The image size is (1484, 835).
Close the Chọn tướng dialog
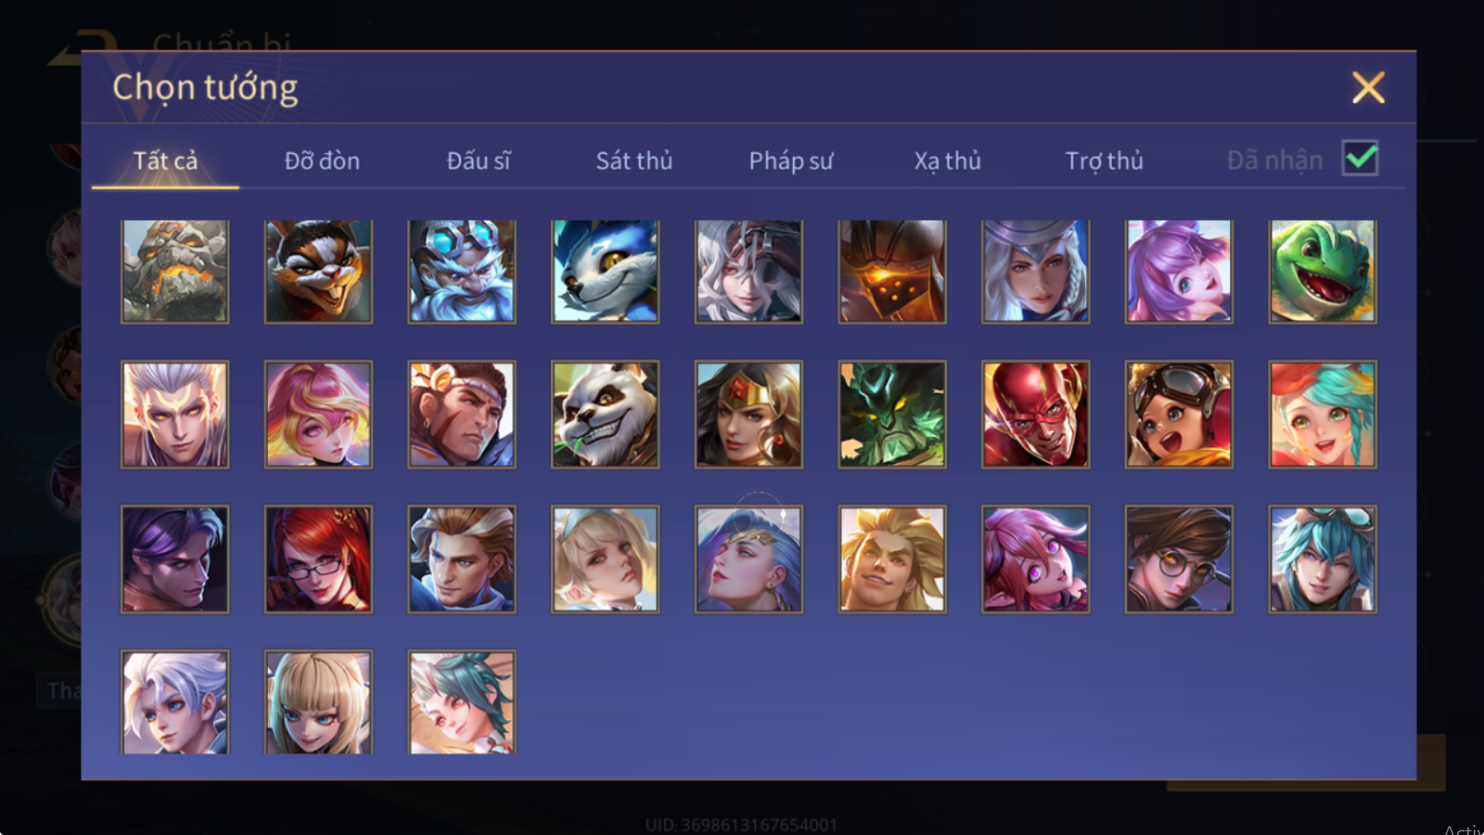pos(1368,87)
